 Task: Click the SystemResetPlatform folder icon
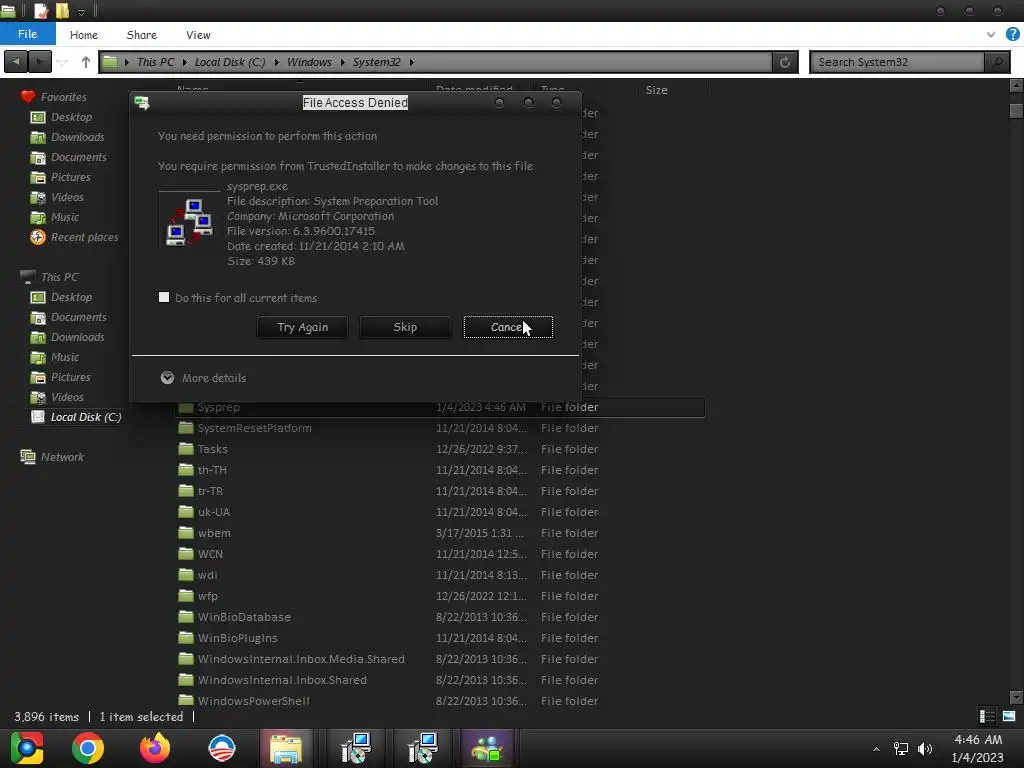[186, 428]
